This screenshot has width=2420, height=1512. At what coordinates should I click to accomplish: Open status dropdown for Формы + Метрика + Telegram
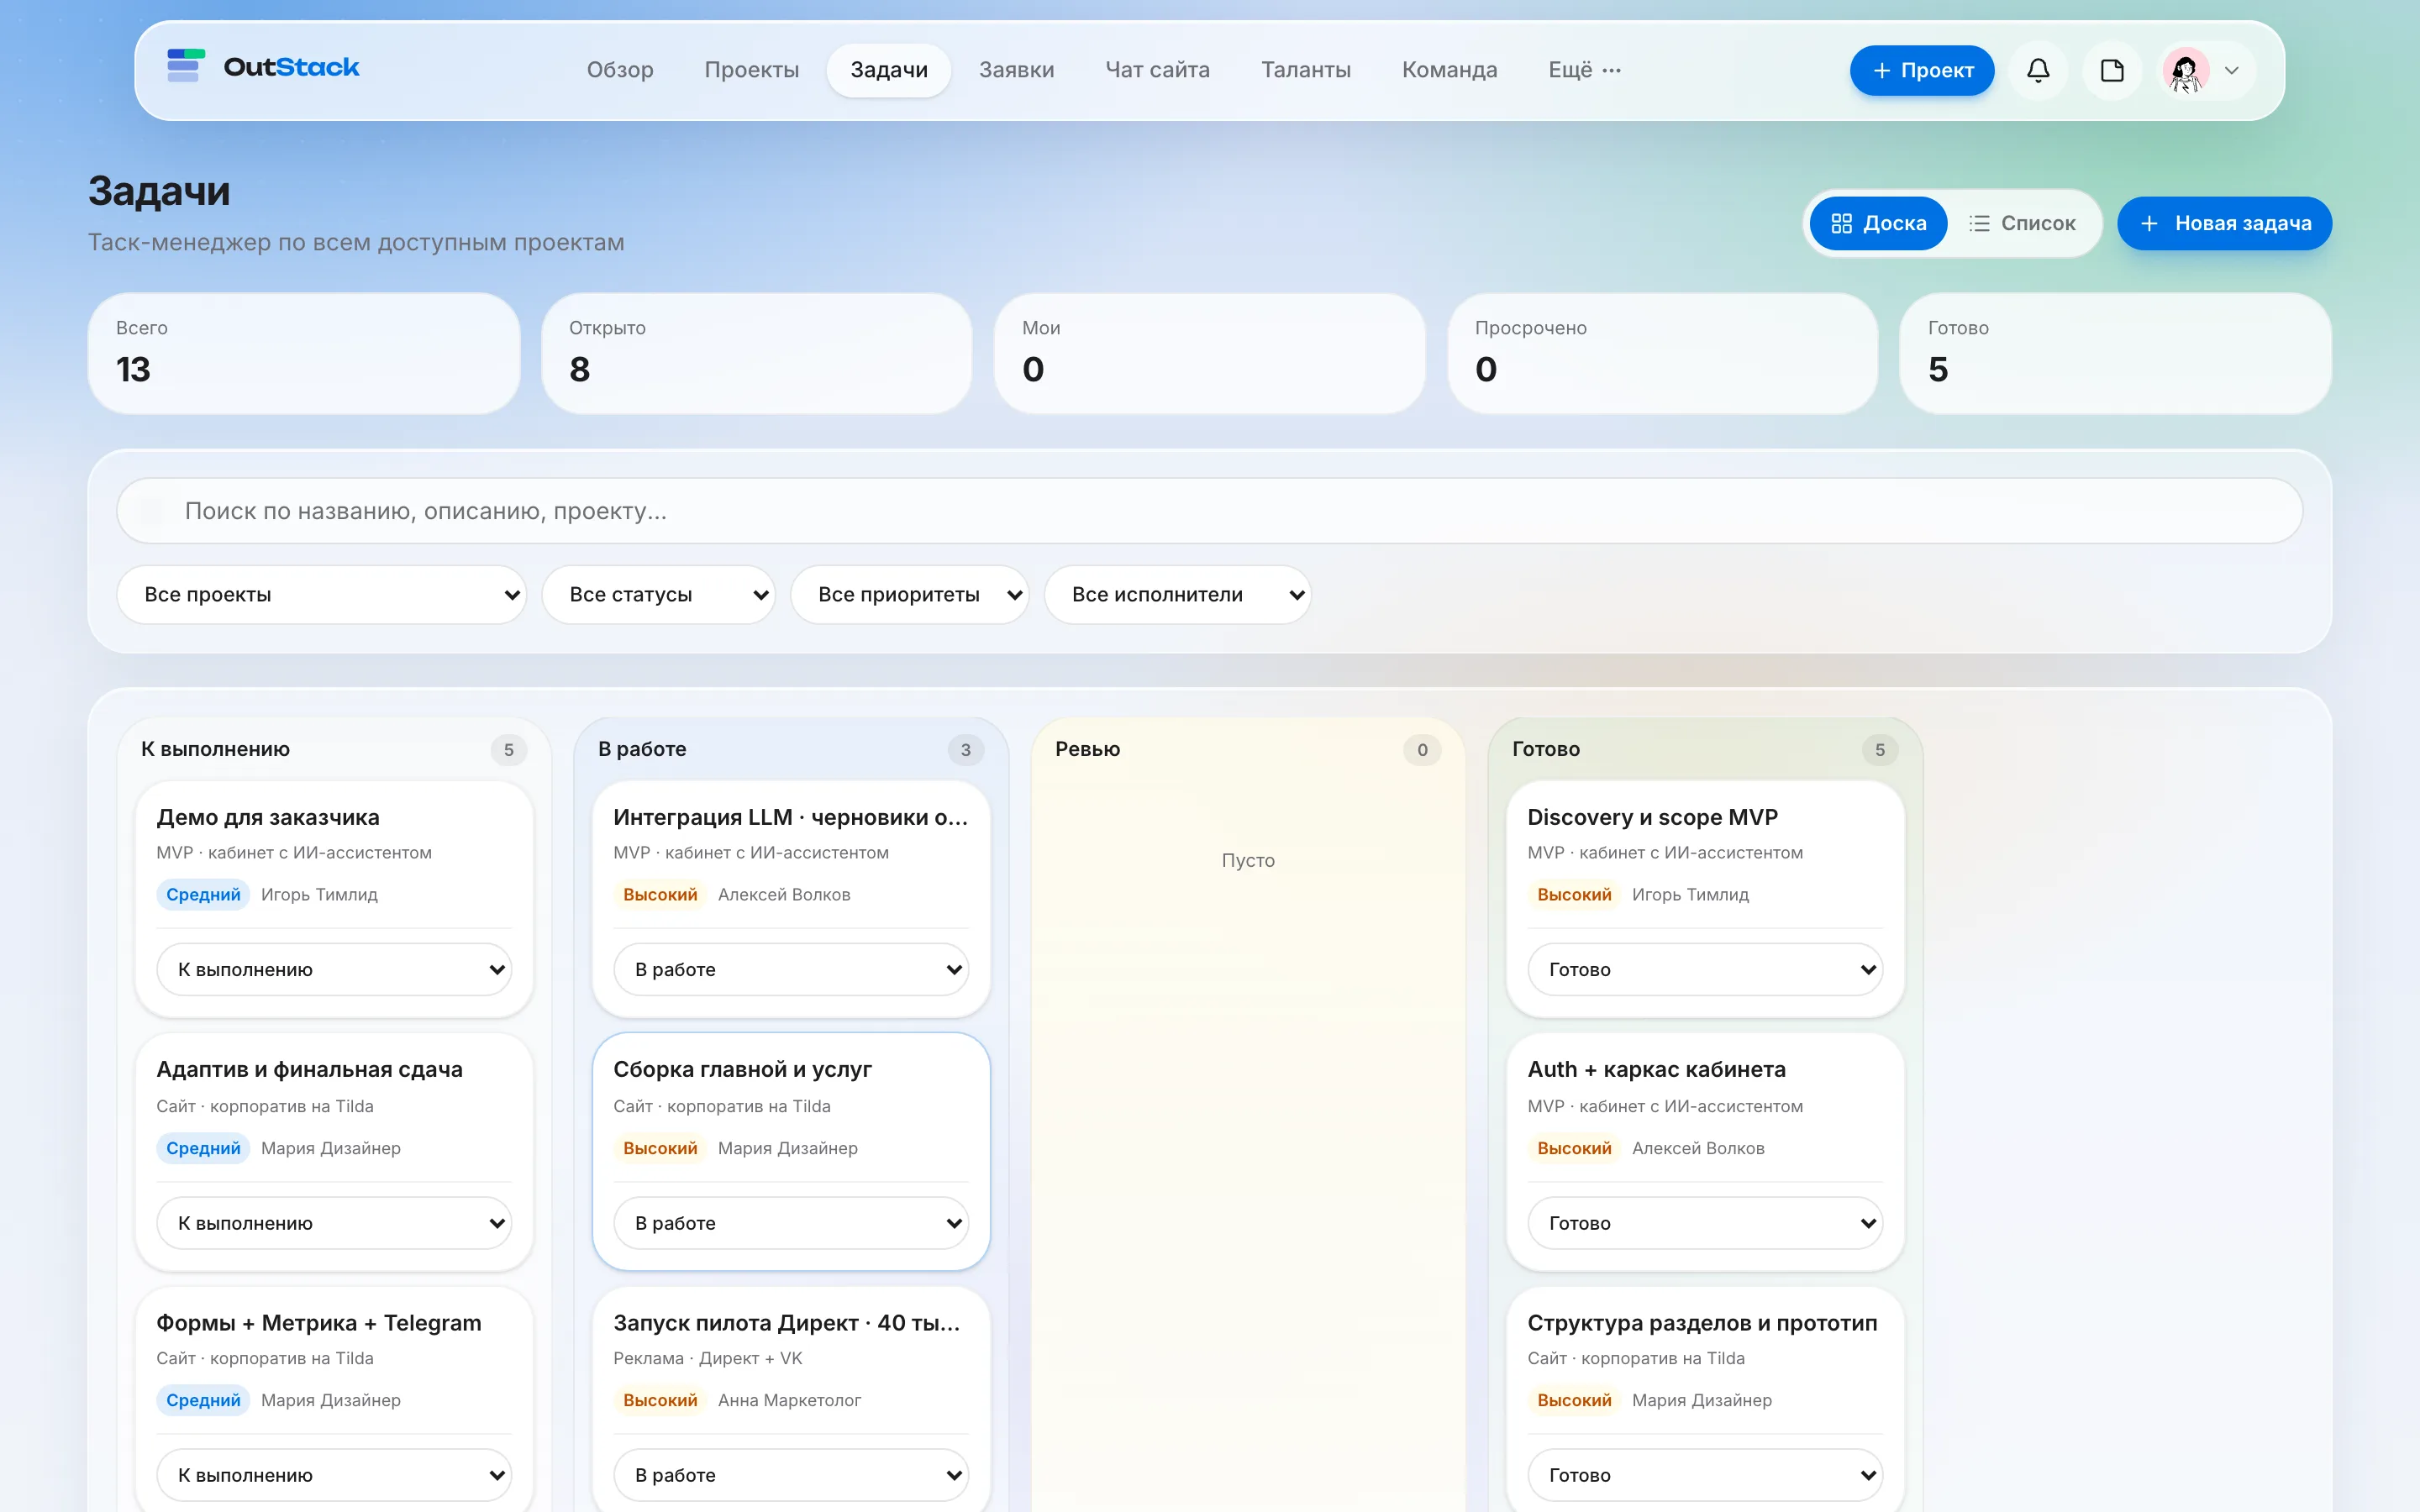tap(334, 1475)
